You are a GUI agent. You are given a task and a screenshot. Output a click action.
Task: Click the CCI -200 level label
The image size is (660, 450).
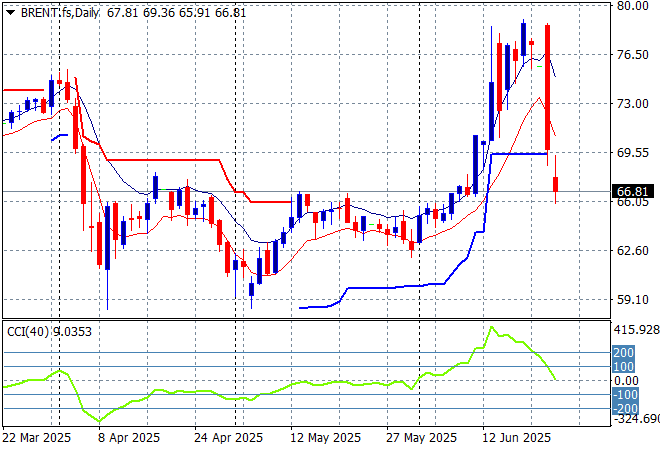[625, 408]
